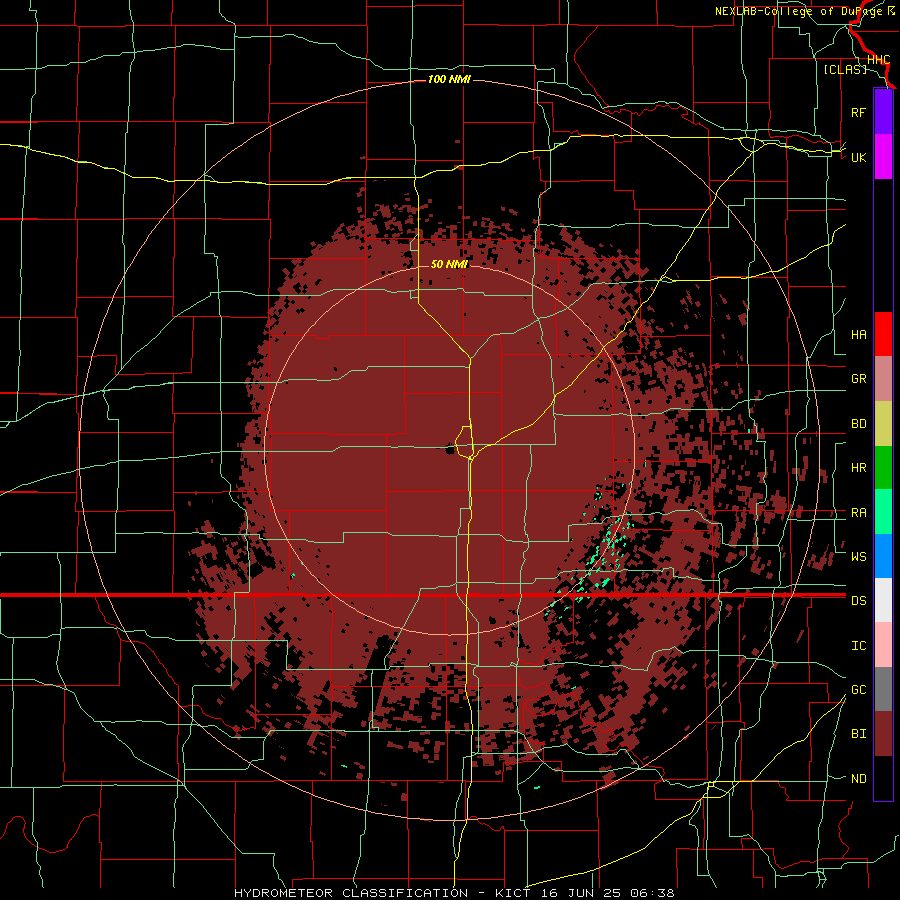900x900 pixels.
Task: Click the 06:38 timestamp
Action: (x=652, y=893)
